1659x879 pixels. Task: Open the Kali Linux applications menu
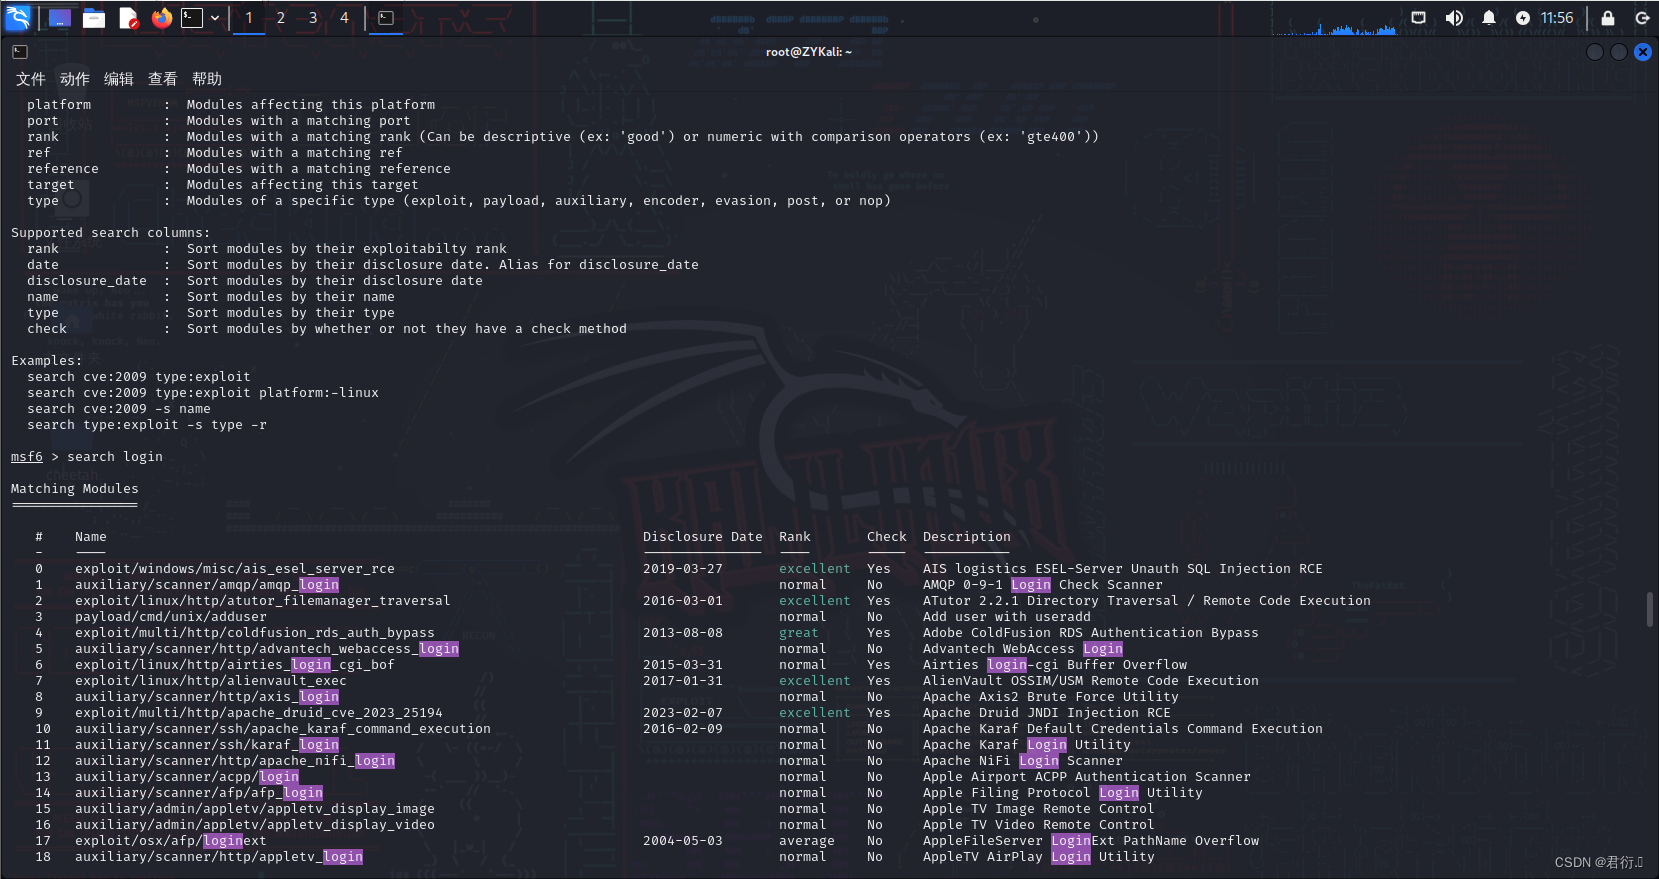18,17
